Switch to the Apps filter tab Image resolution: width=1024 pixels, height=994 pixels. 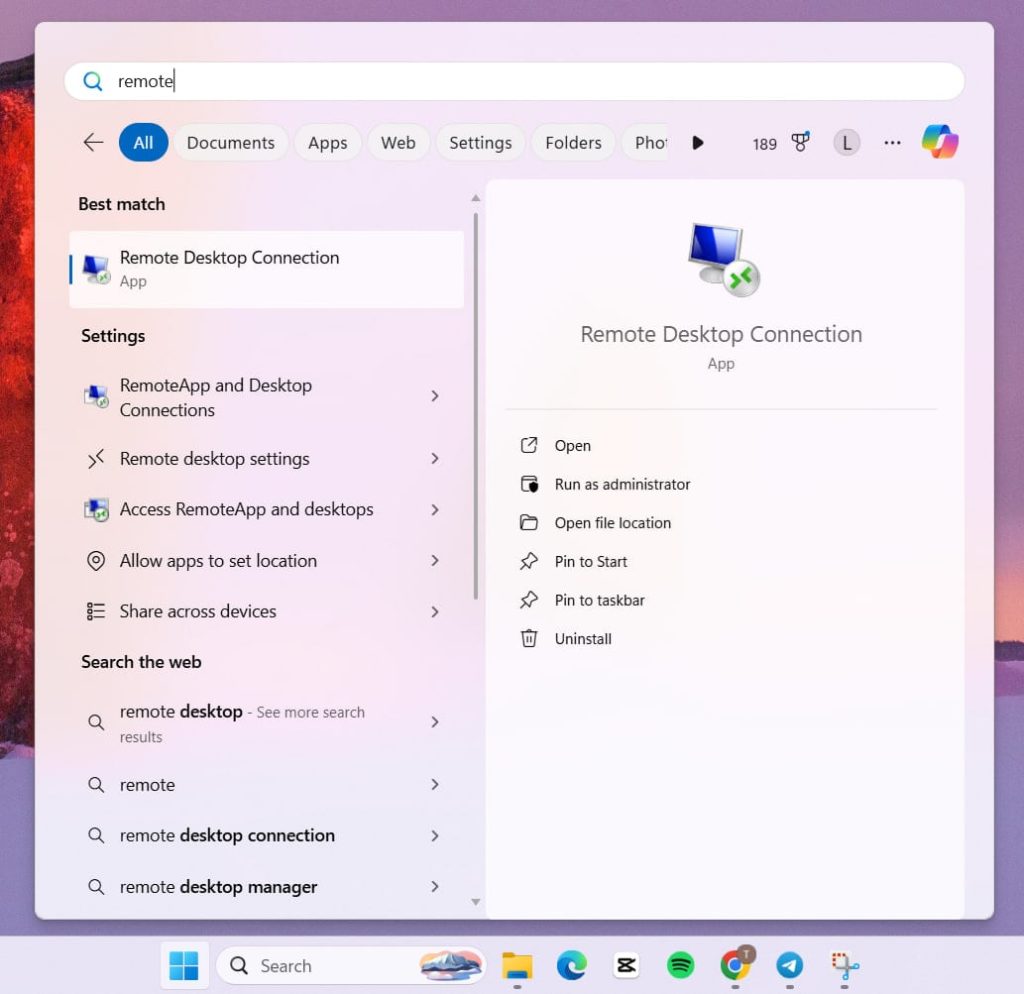(327, 142)
